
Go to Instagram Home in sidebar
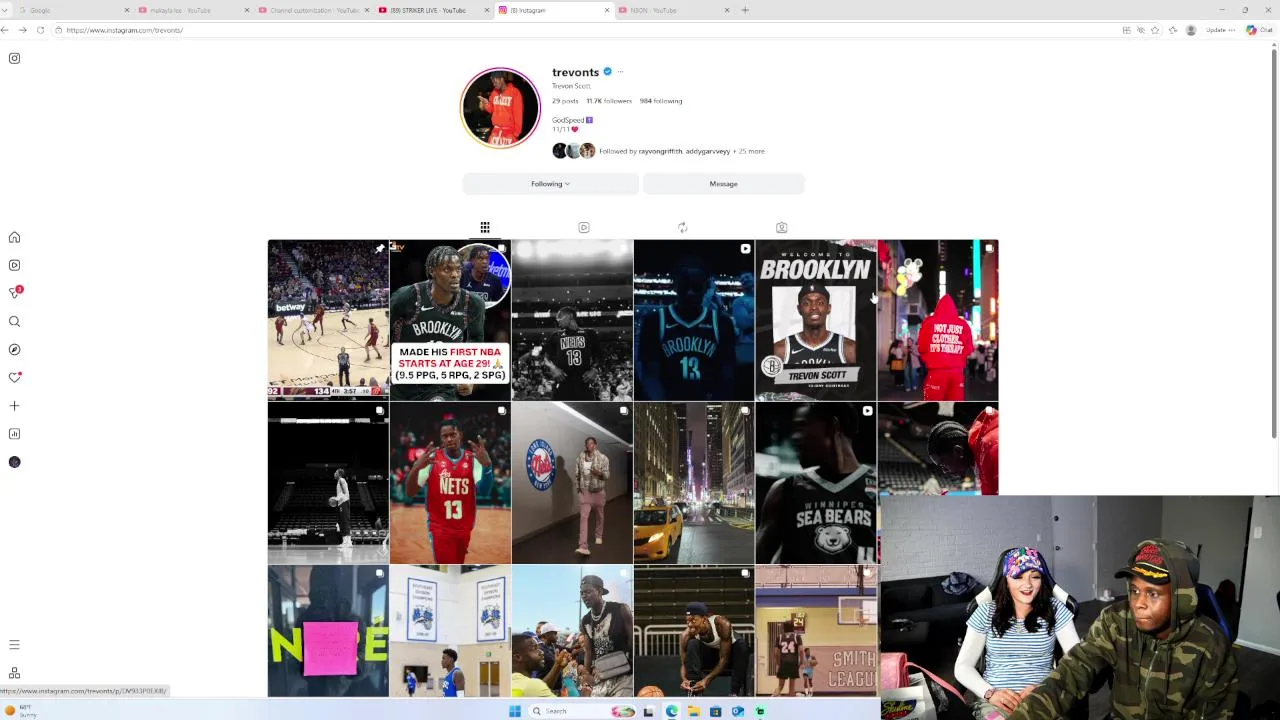click(x=14, y=237)
